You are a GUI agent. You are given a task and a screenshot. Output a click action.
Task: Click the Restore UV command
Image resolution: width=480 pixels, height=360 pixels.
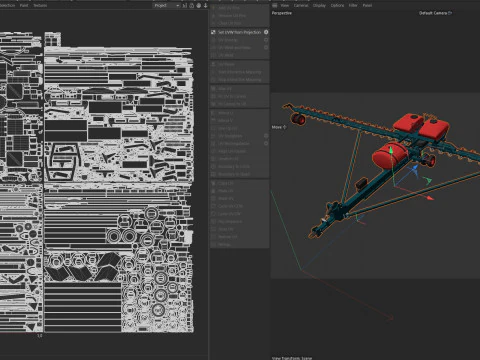click(239, 237)
